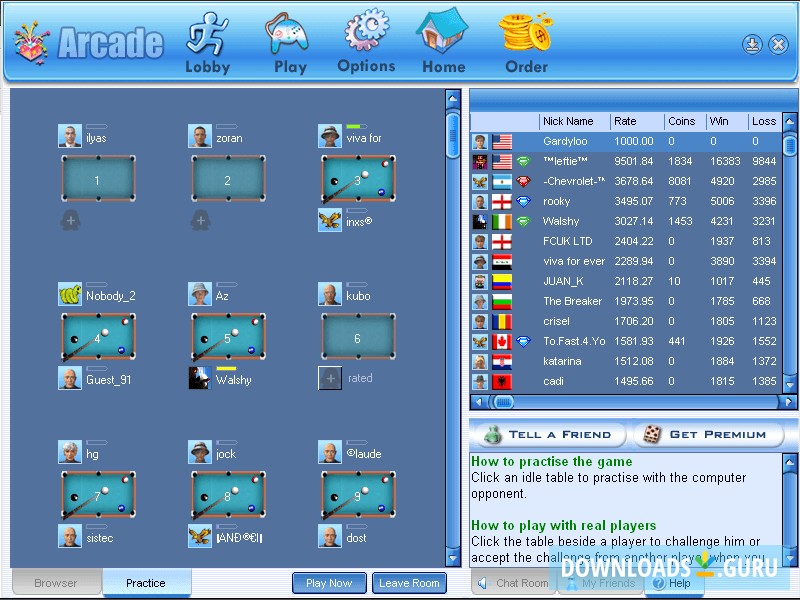The width and height of the screenshot is (800, 600).
Task: Select the cadi player row
Action: pyautogui.click(x=626, y=381)
